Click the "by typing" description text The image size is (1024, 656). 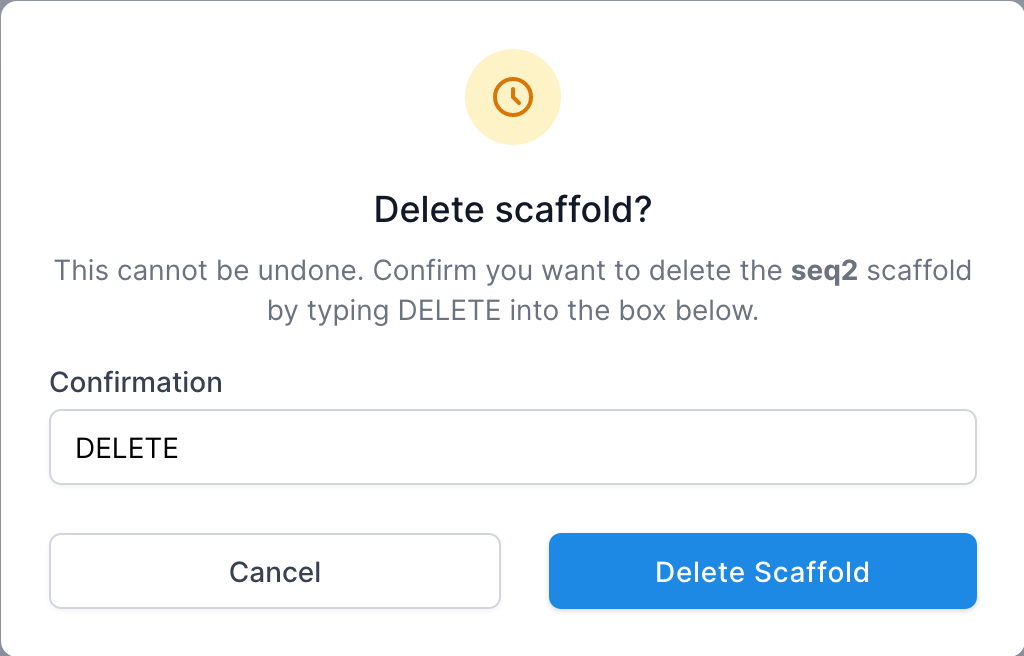coord(328,311)
